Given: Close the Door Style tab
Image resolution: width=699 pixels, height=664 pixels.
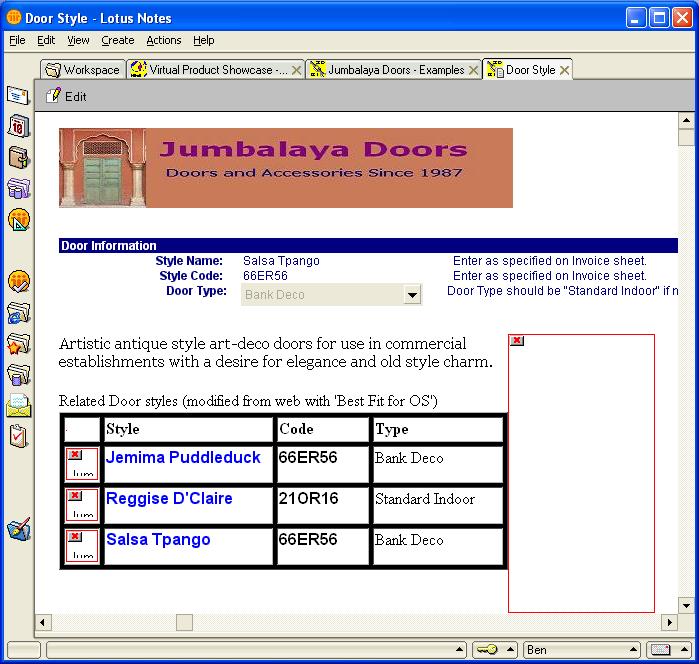Looking at the screenshot, I should pos(565,70).
